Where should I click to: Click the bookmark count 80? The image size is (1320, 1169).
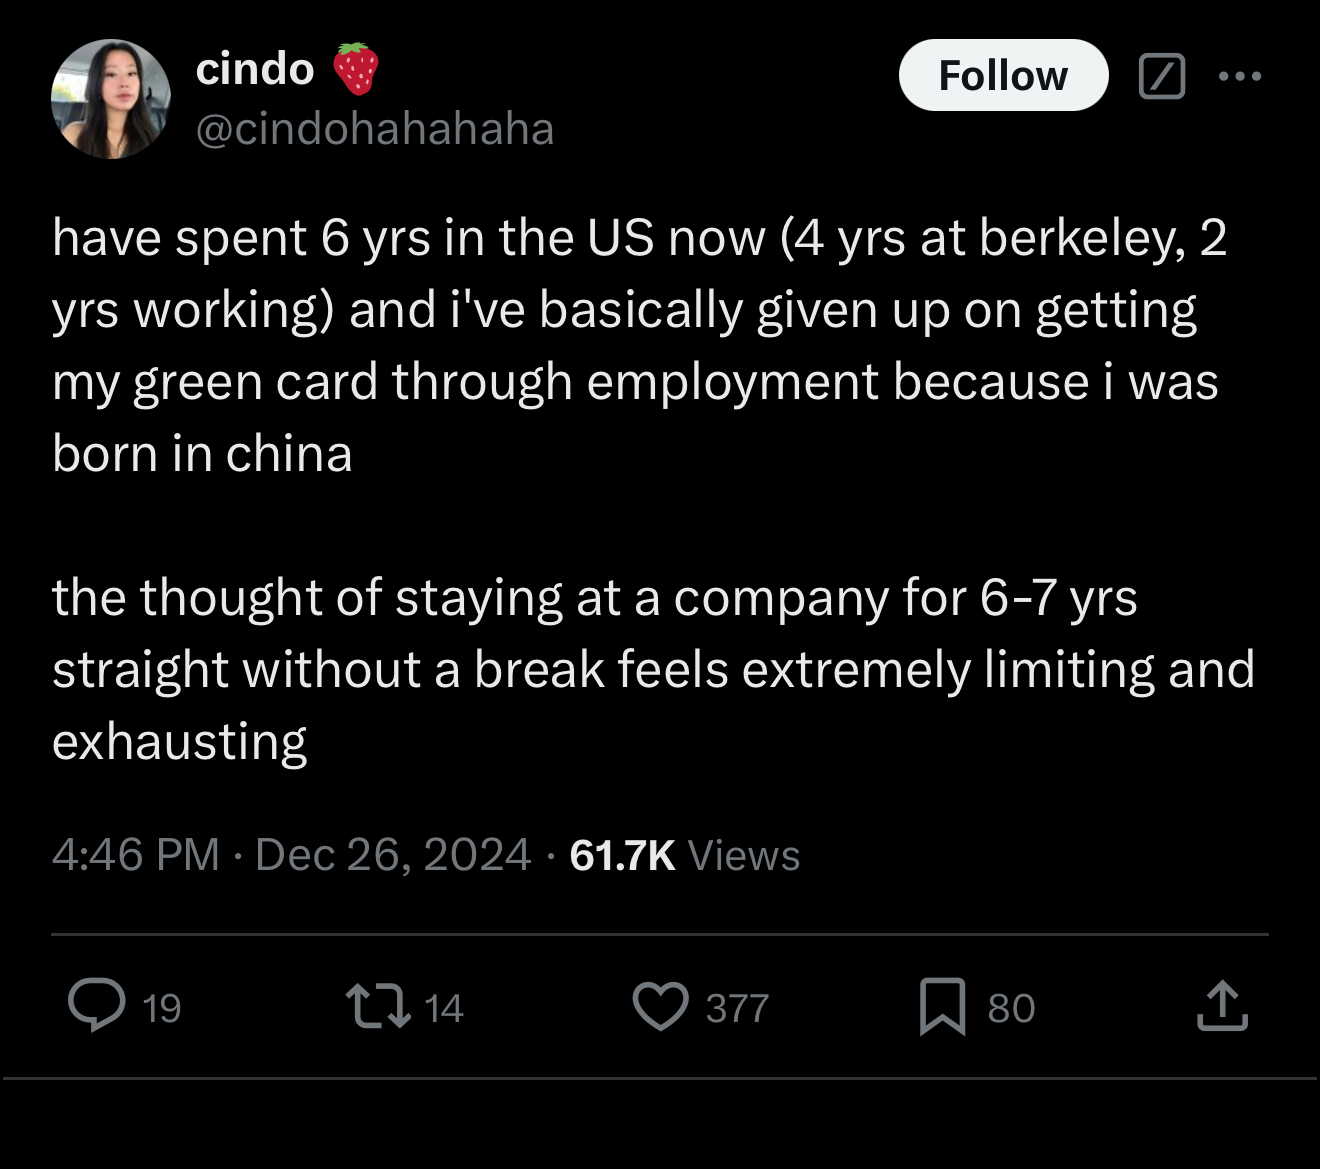1011,1008
